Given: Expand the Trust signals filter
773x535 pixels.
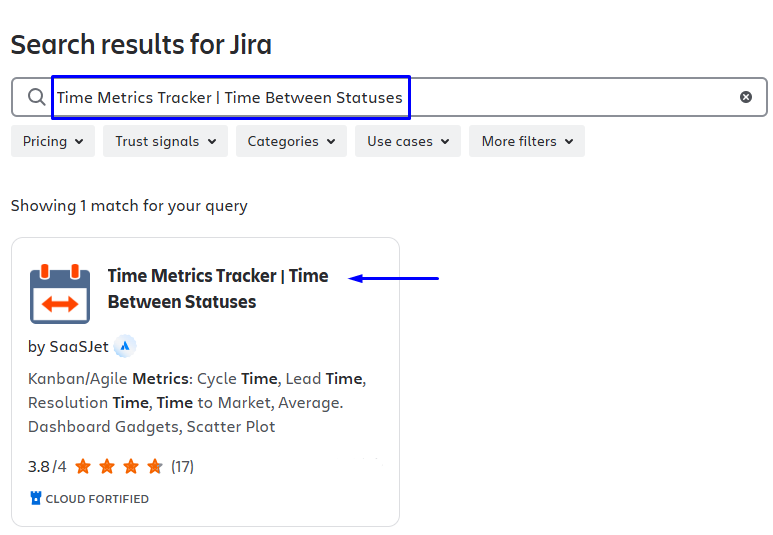Looking at the screenshot, I should 165,141.
